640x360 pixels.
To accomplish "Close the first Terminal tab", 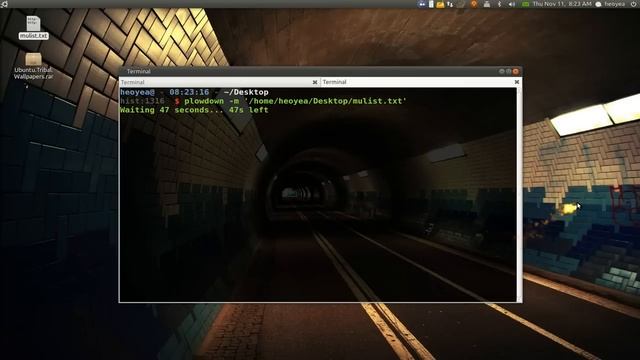I will pyautogui.click(x=315, y=82).
